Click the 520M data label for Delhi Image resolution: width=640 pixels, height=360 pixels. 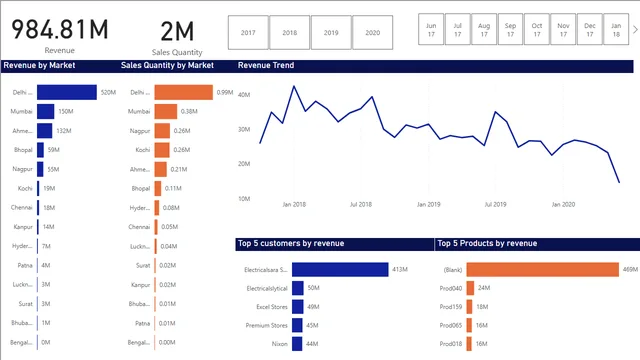click(109, 92)
